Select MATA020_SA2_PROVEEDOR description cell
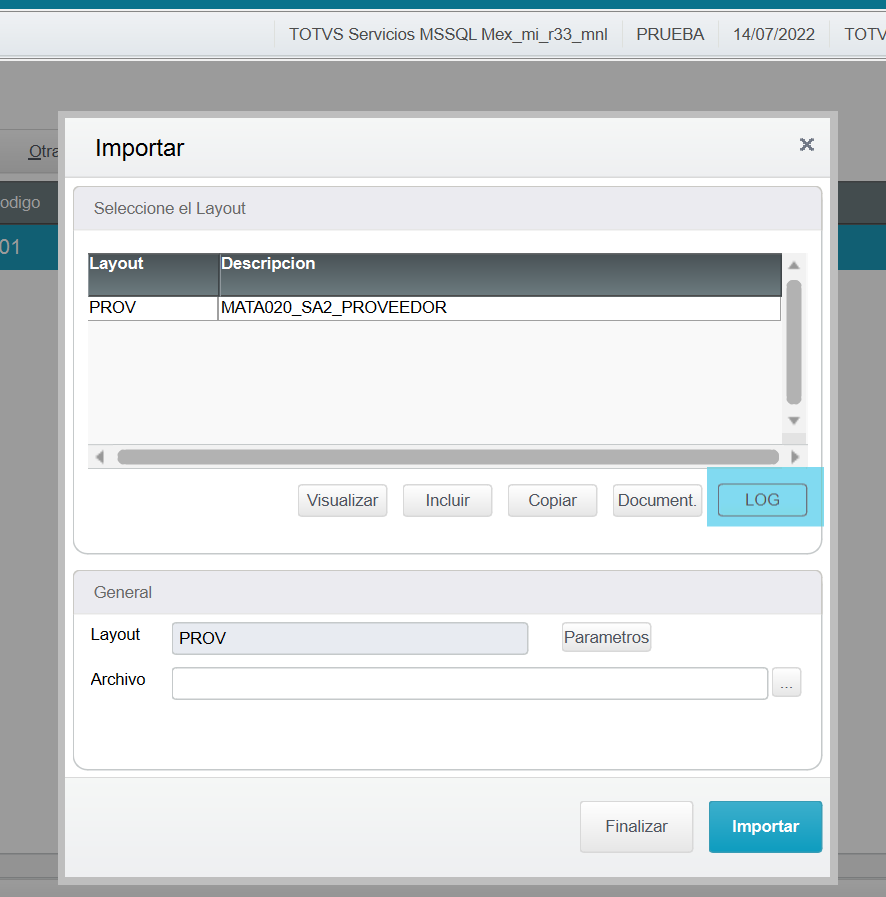 pyautogui.click(x=499, y=308)
